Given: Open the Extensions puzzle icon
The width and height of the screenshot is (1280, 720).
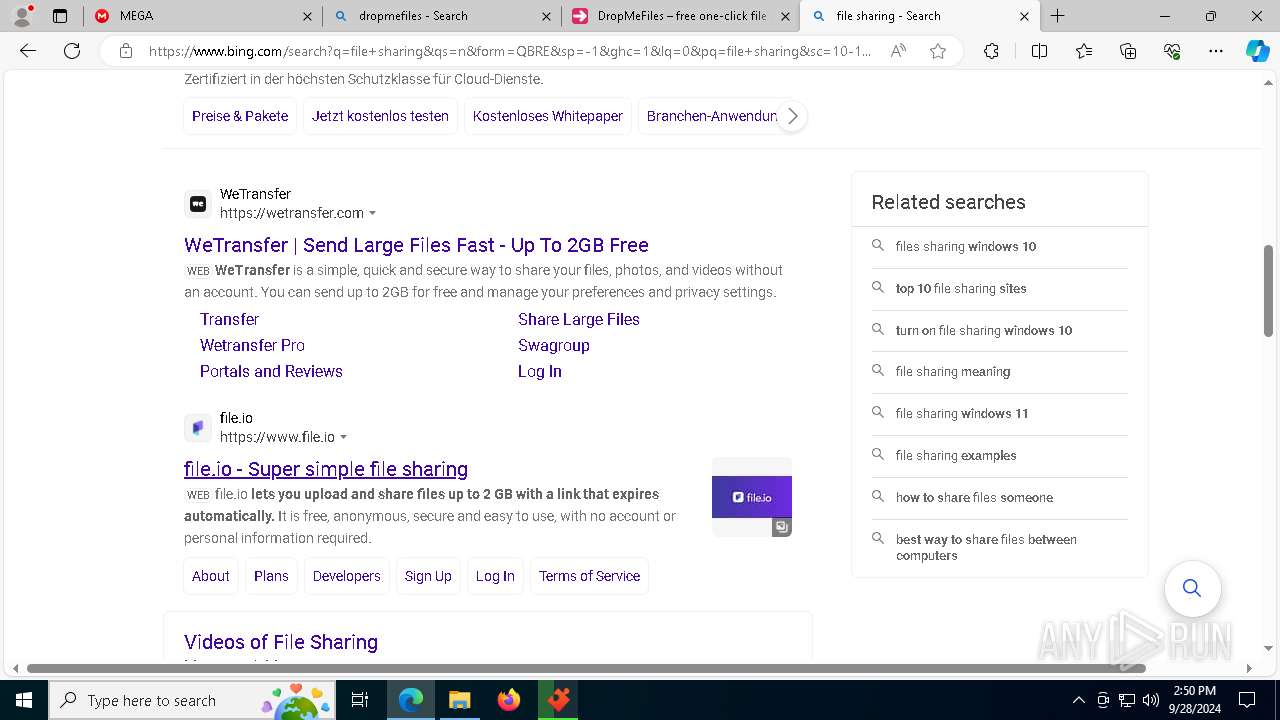Looking at the screenshot, I should (991, 51).
